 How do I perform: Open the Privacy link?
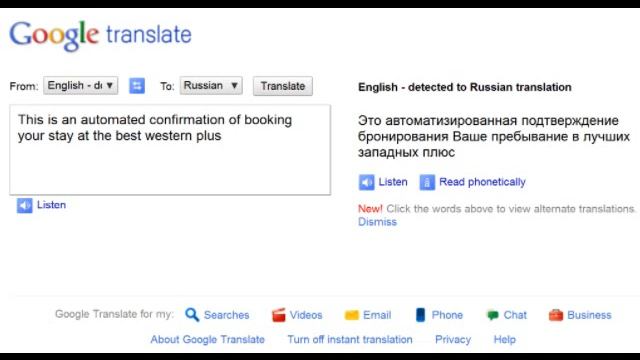[453, 340]
